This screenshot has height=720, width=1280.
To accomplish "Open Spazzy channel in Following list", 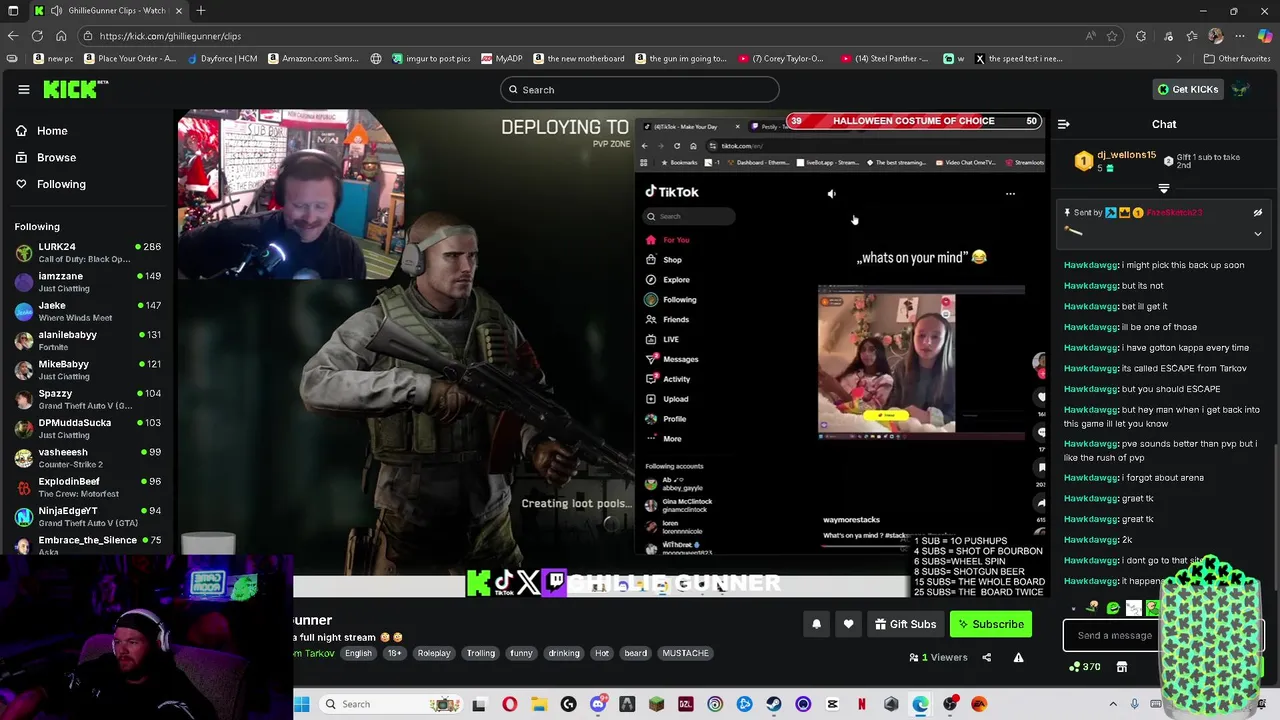I will pyautogui.click(x=88, y=399).
